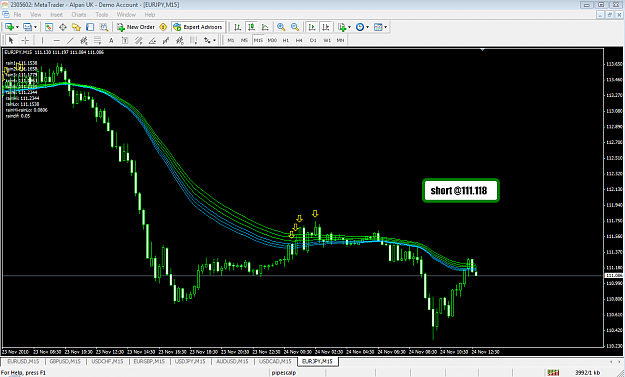Expand the Templates dropdown arrow

click(x=386, y=27)
